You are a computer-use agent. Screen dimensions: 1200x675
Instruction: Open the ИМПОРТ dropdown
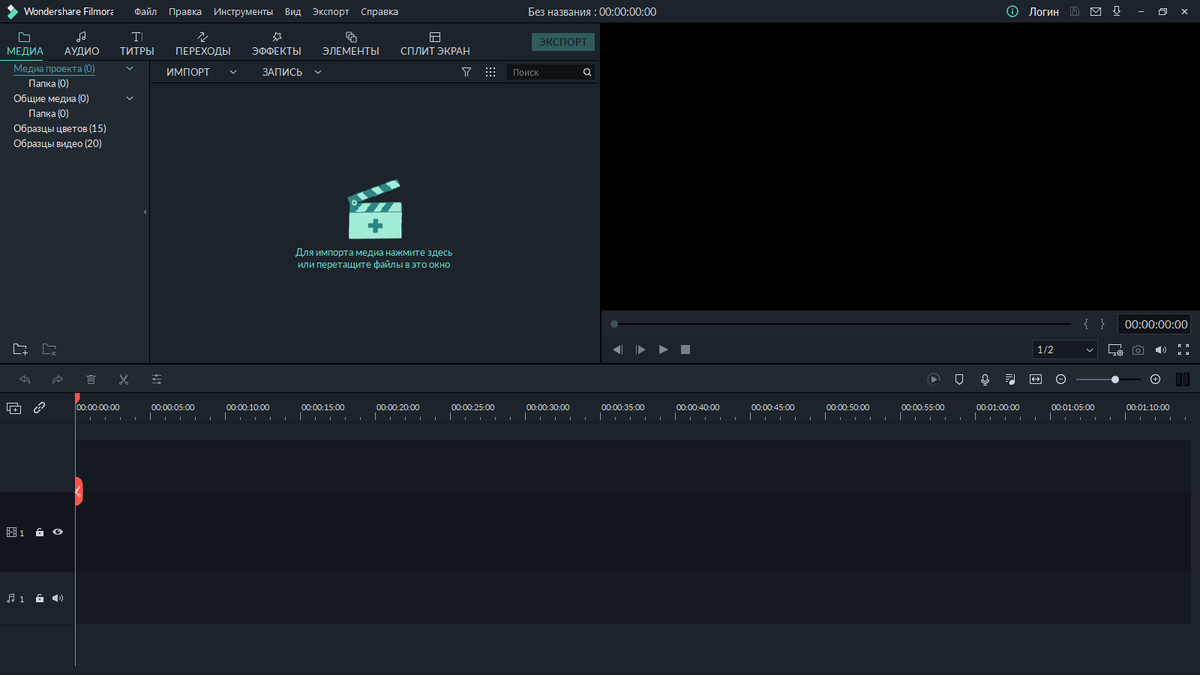point(201,72)
